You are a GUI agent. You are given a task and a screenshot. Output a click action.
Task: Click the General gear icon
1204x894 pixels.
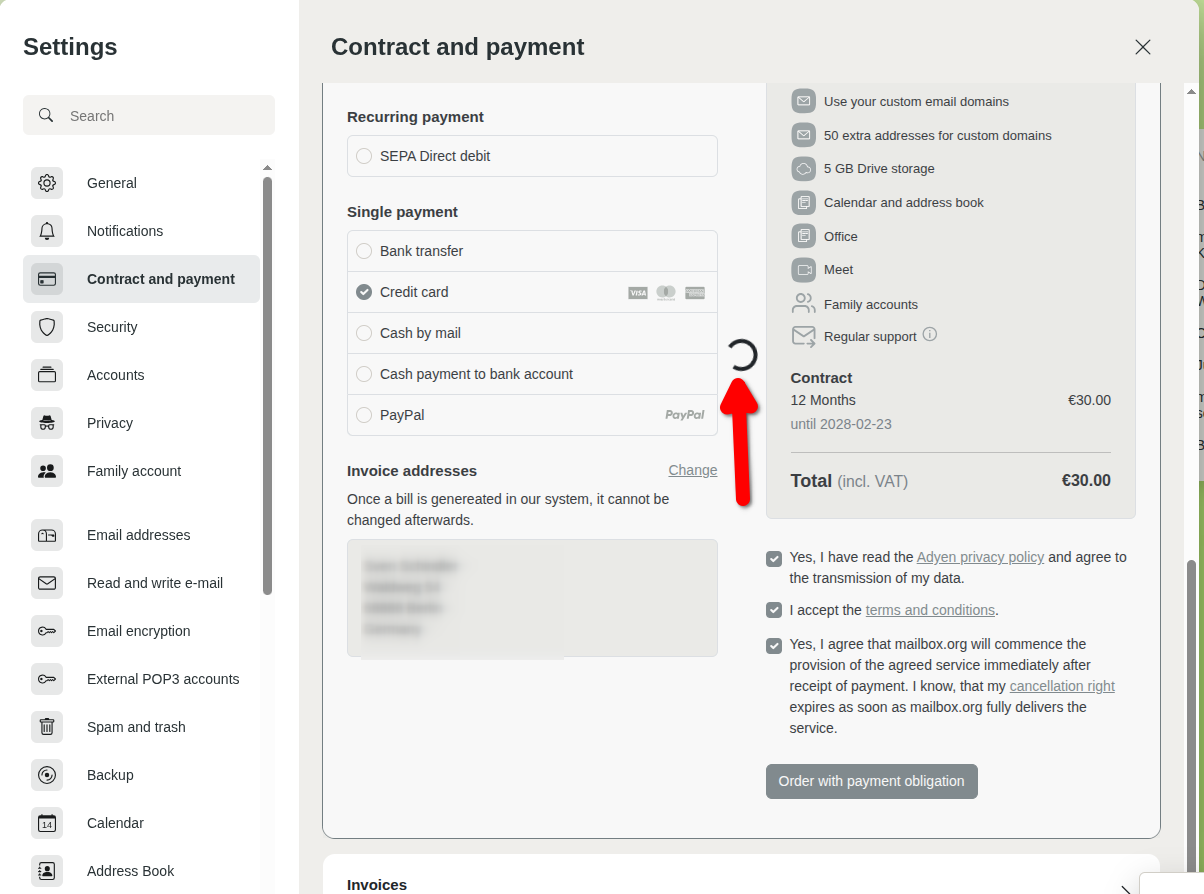coord(47,183)
